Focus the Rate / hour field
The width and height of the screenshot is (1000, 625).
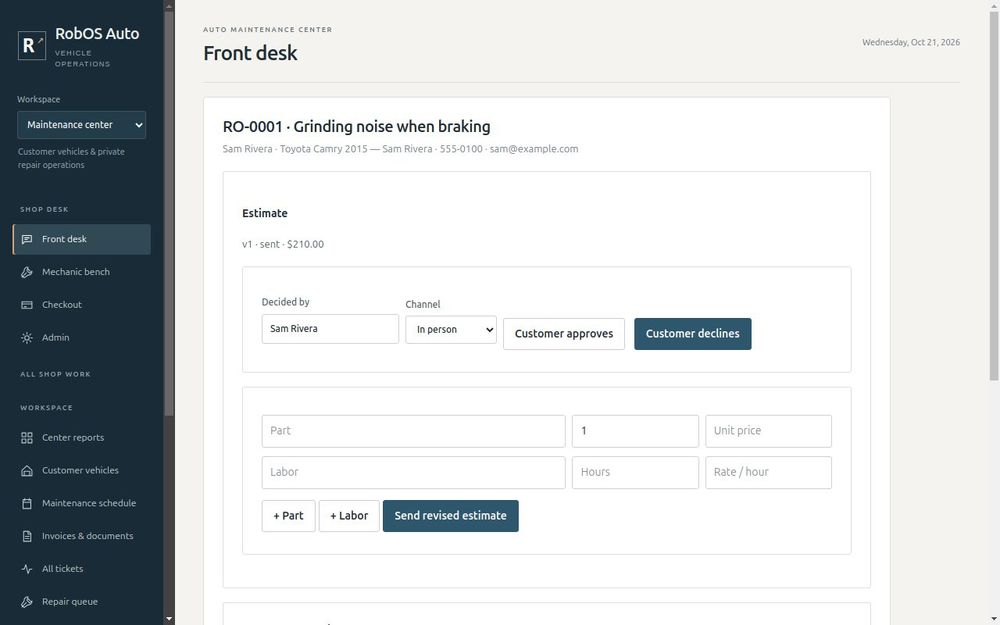[768, 473]
